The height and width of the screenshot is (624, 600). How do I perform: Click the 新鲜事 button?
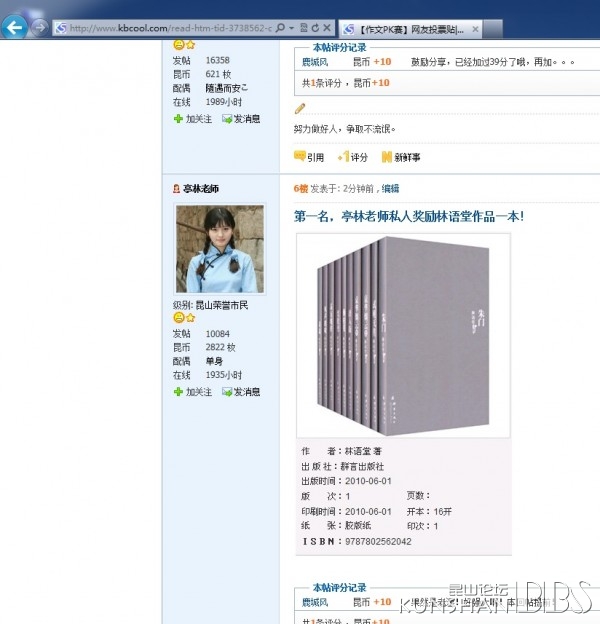pyautogui.click(x=401, y=157)
